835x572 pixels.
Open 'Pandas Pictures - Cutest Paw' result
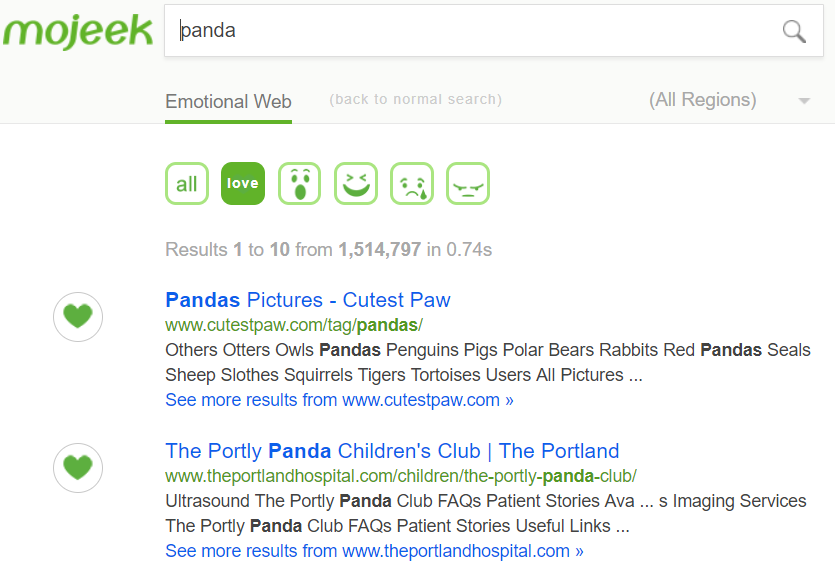pyautogui.click(x=308, y=300)
